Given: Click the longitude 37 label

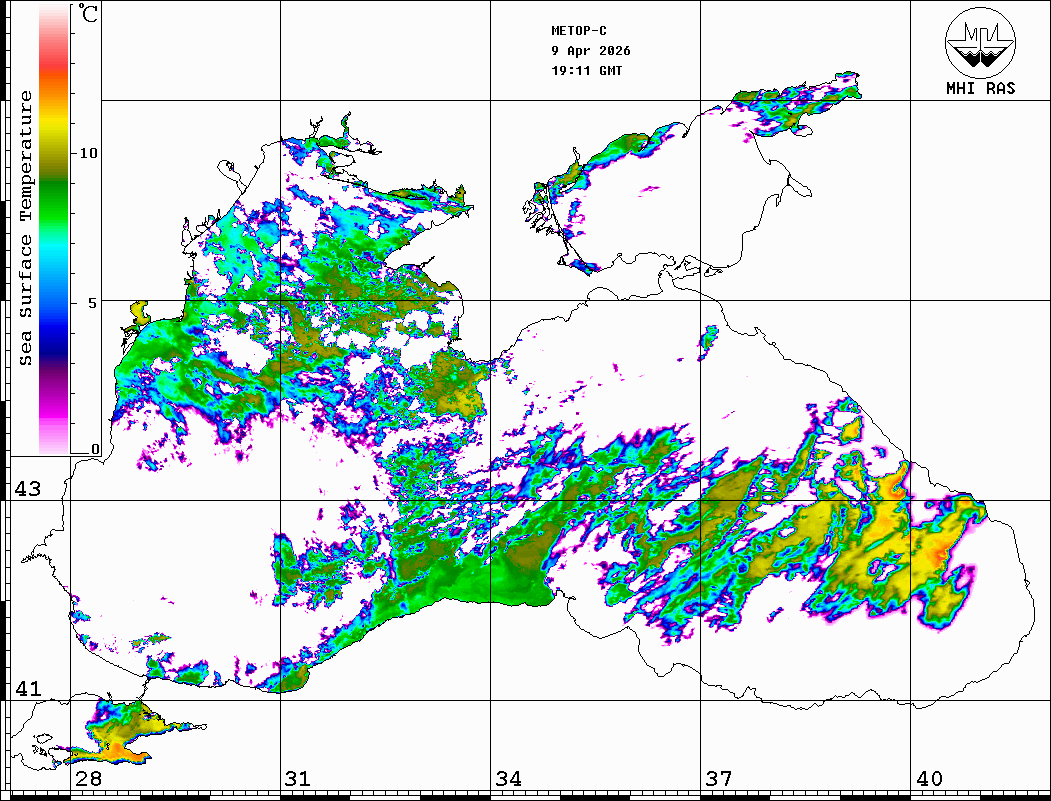Looking at the screenshot, I should 718,779.
